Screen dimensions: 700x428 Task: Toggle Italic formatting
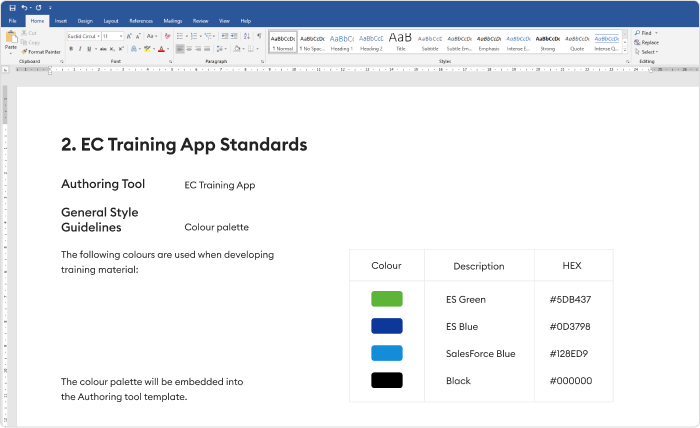point(80,49)
